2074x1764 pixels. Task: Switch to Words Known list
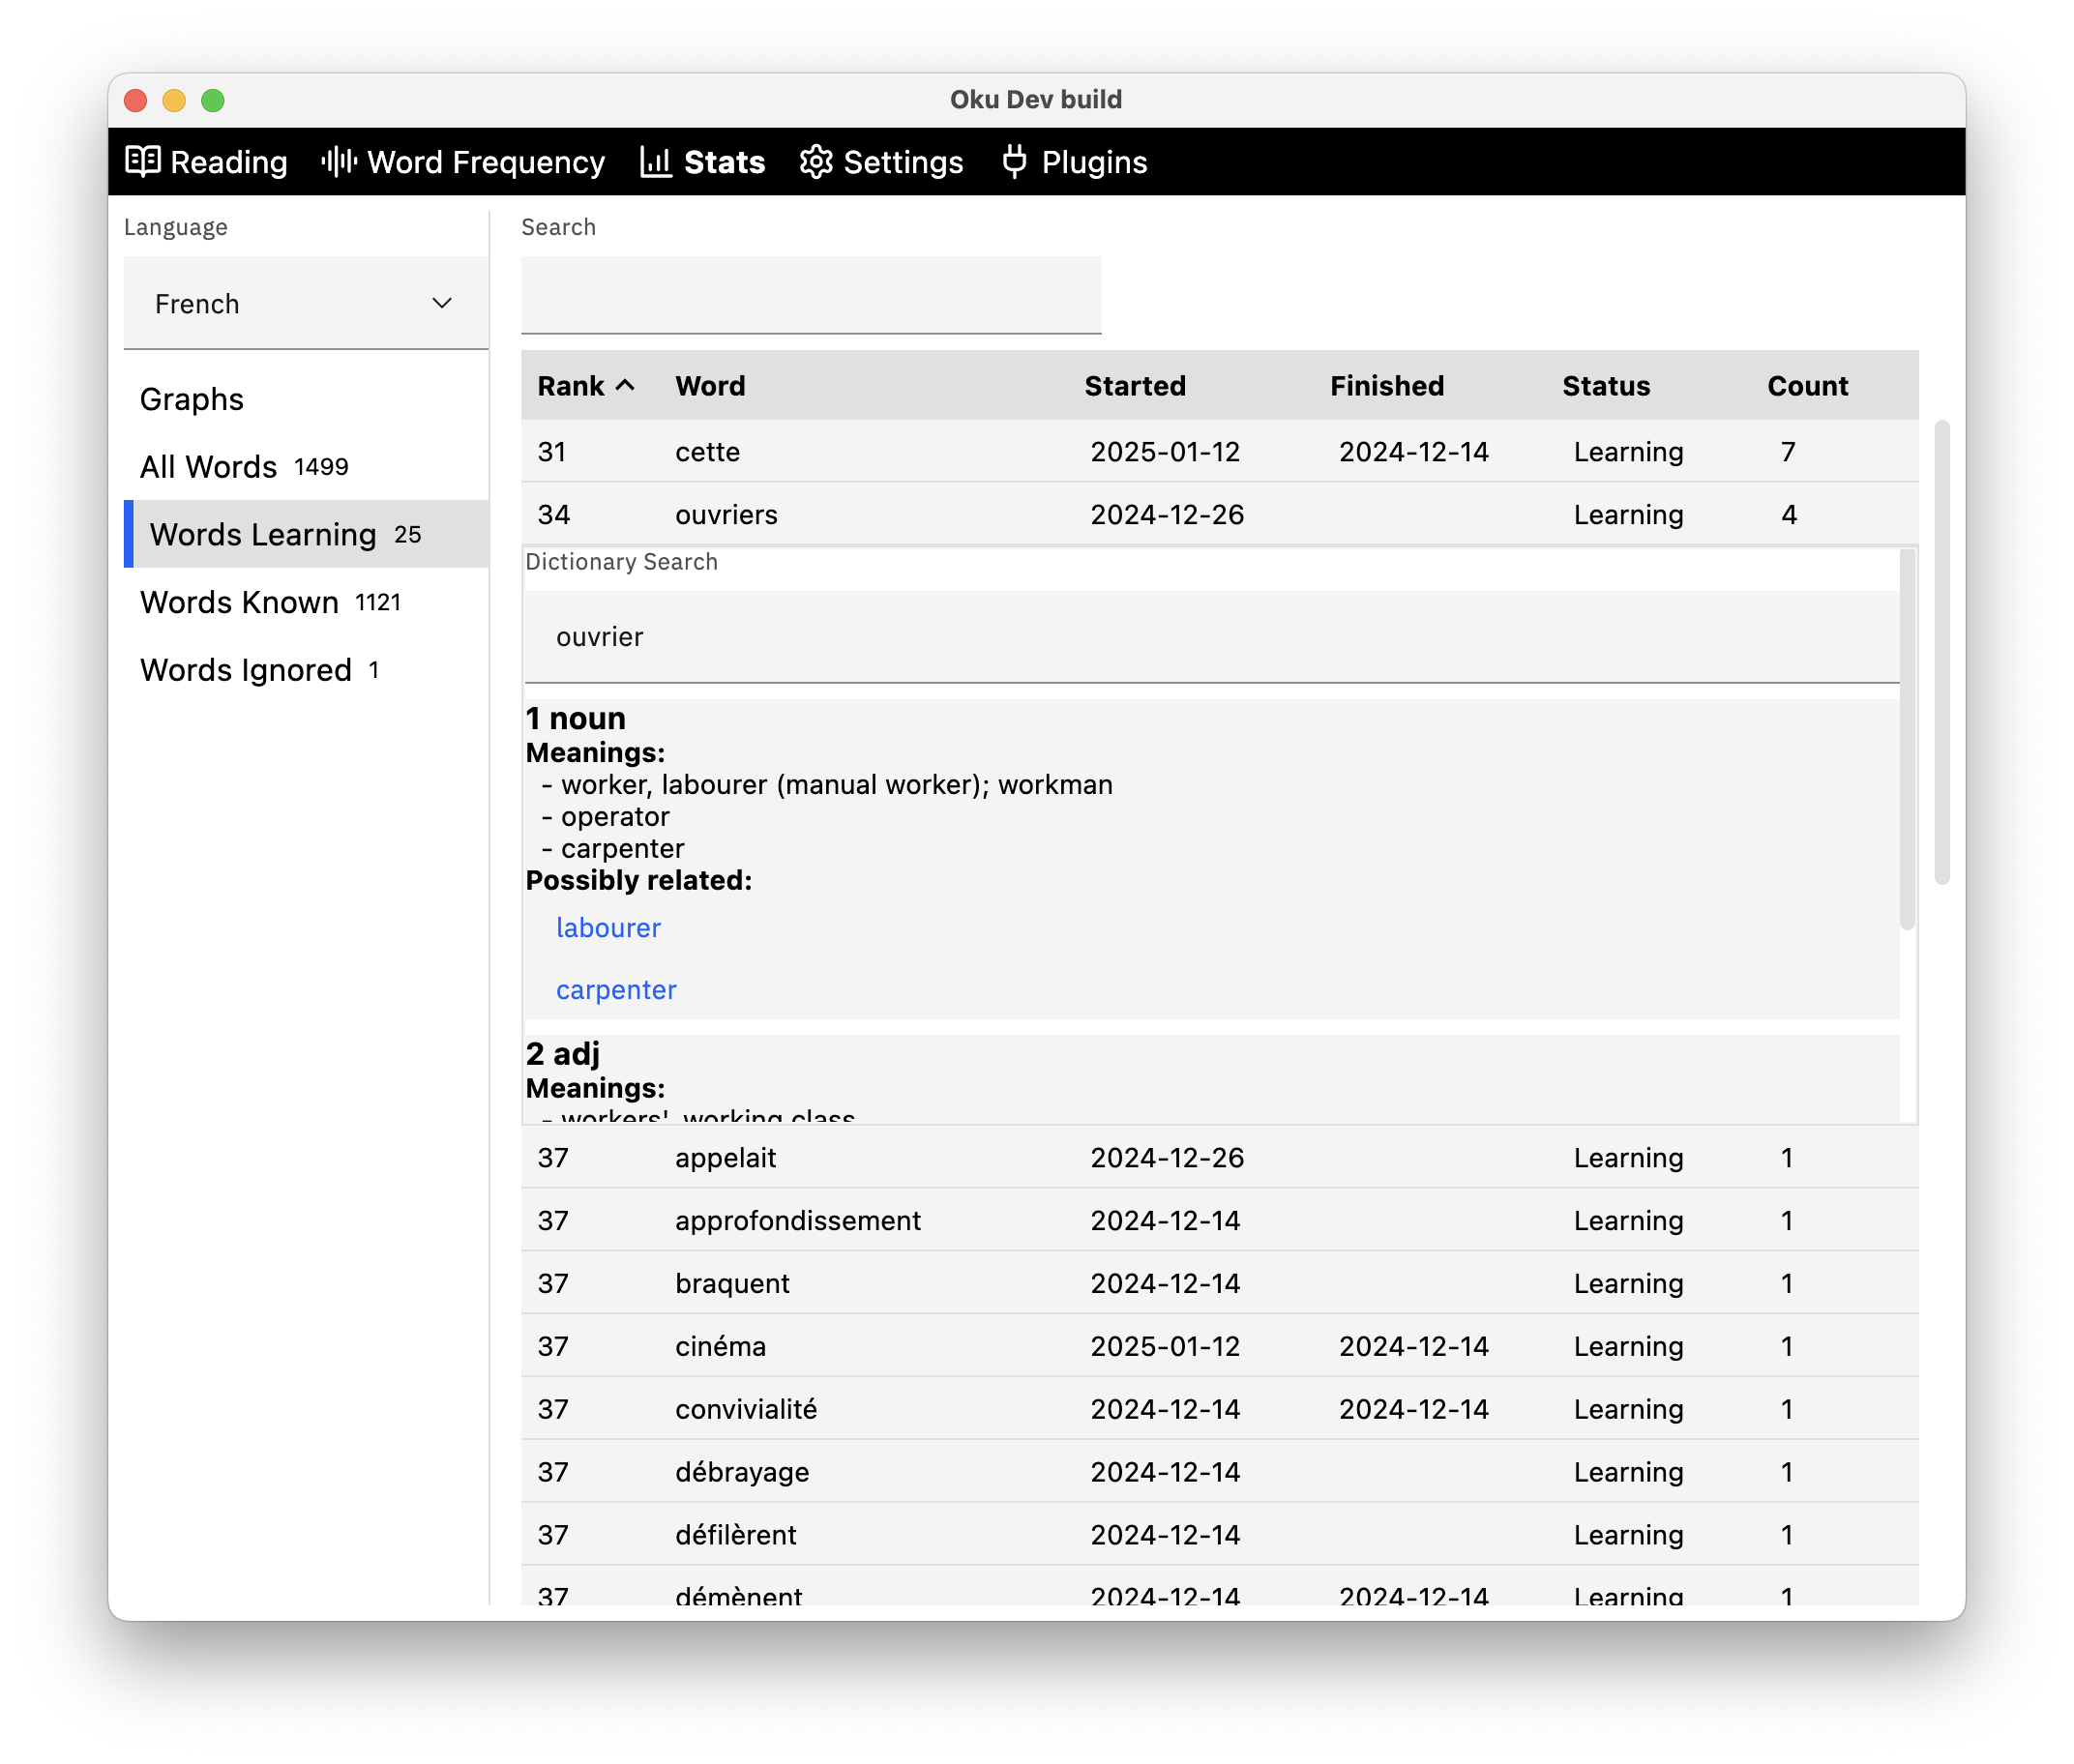pos(240,602)
